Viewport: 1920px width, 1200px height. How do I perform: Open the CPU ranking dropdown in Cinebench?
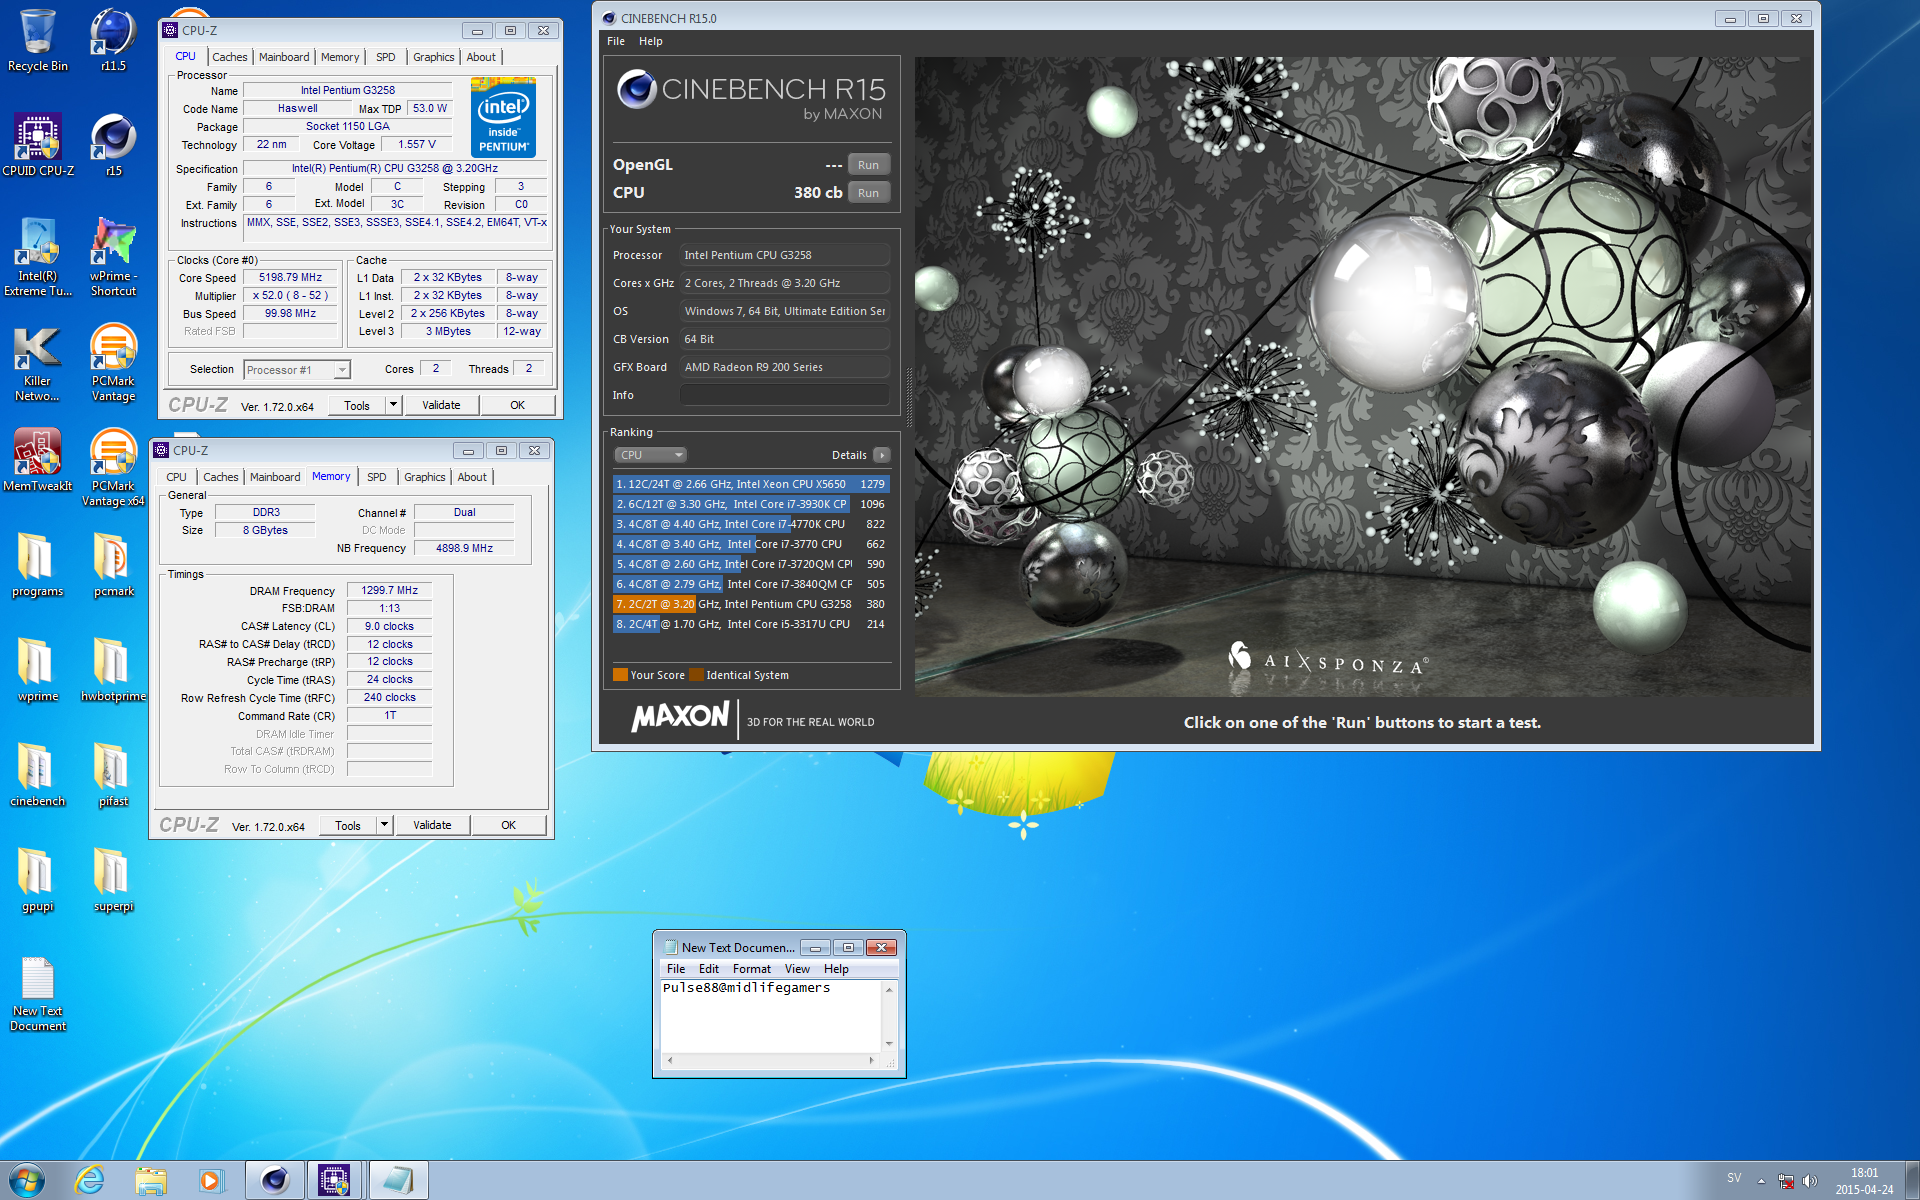[x=650, y=455]
